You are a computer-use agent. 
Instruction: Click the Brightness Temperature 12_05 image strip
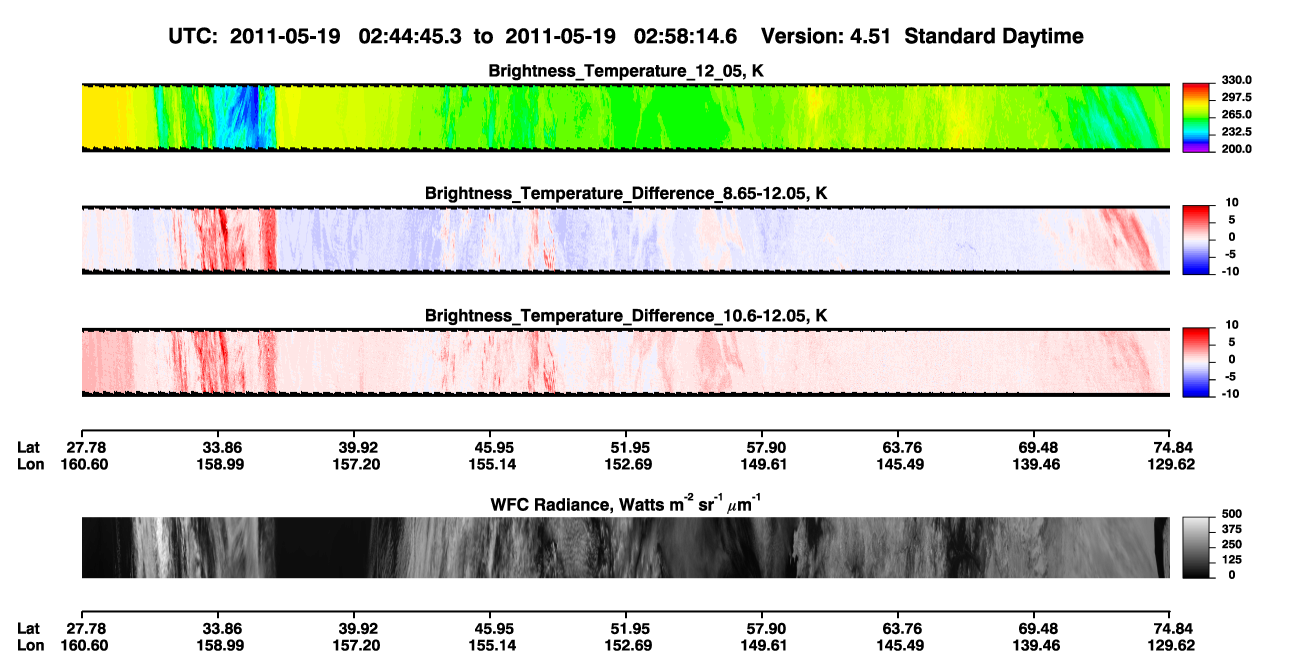coord(626,117)
